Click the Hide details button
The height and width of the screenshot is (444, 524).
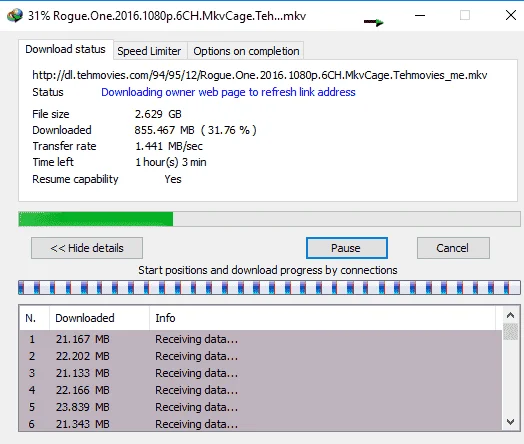(x=87, y=248)
